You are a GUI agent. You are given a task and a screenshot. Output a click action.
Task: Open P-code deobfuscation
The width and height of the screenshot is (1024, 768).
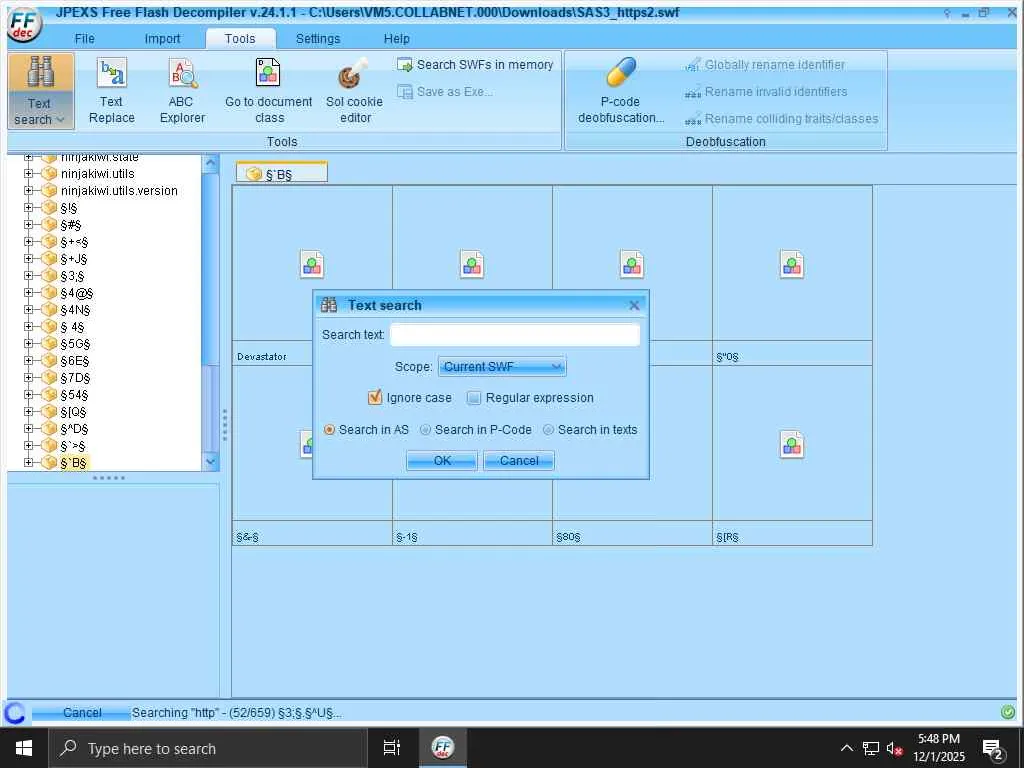[x=620, y=91]
